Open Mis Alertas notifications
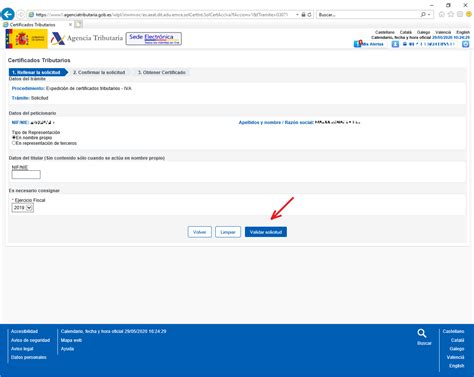The width and height of the screenshot is (474, 377). point(369,44)
